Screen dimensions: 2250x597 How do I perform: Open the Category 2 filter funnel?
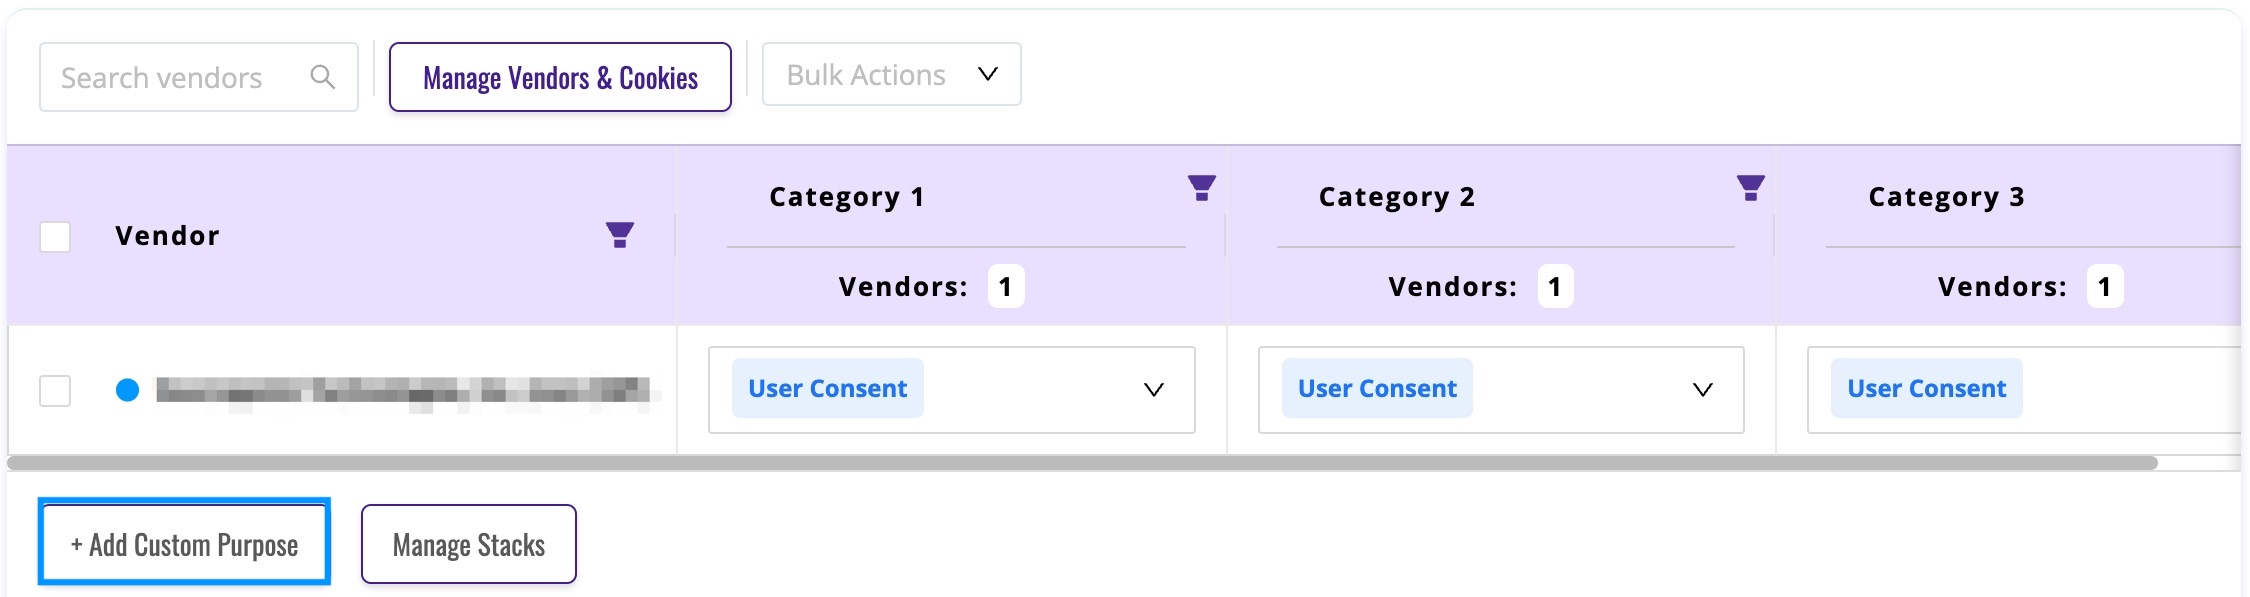tap(1750, 188)
